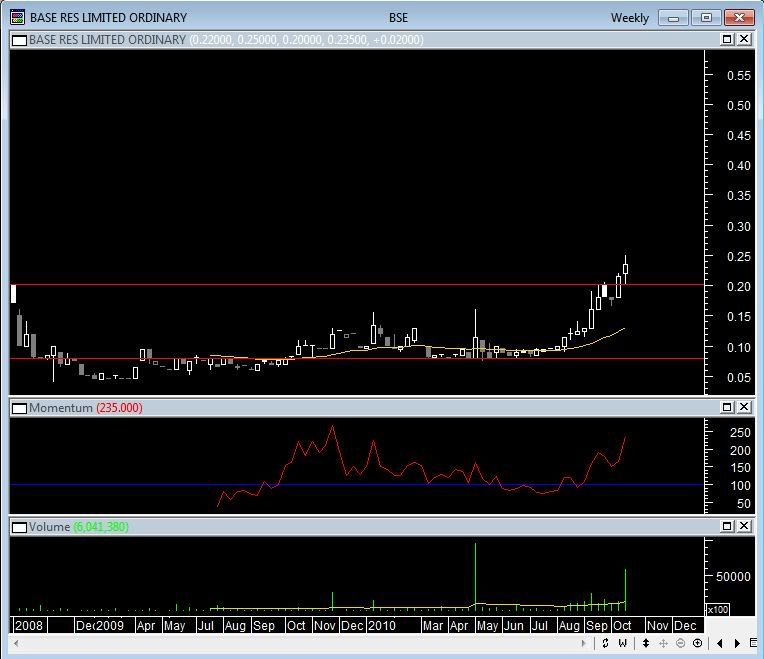Image resolution: width=764 pixels, height=659 pixels.
Task: Open the chart list icon at toolbar end
Action: [753, 643]
